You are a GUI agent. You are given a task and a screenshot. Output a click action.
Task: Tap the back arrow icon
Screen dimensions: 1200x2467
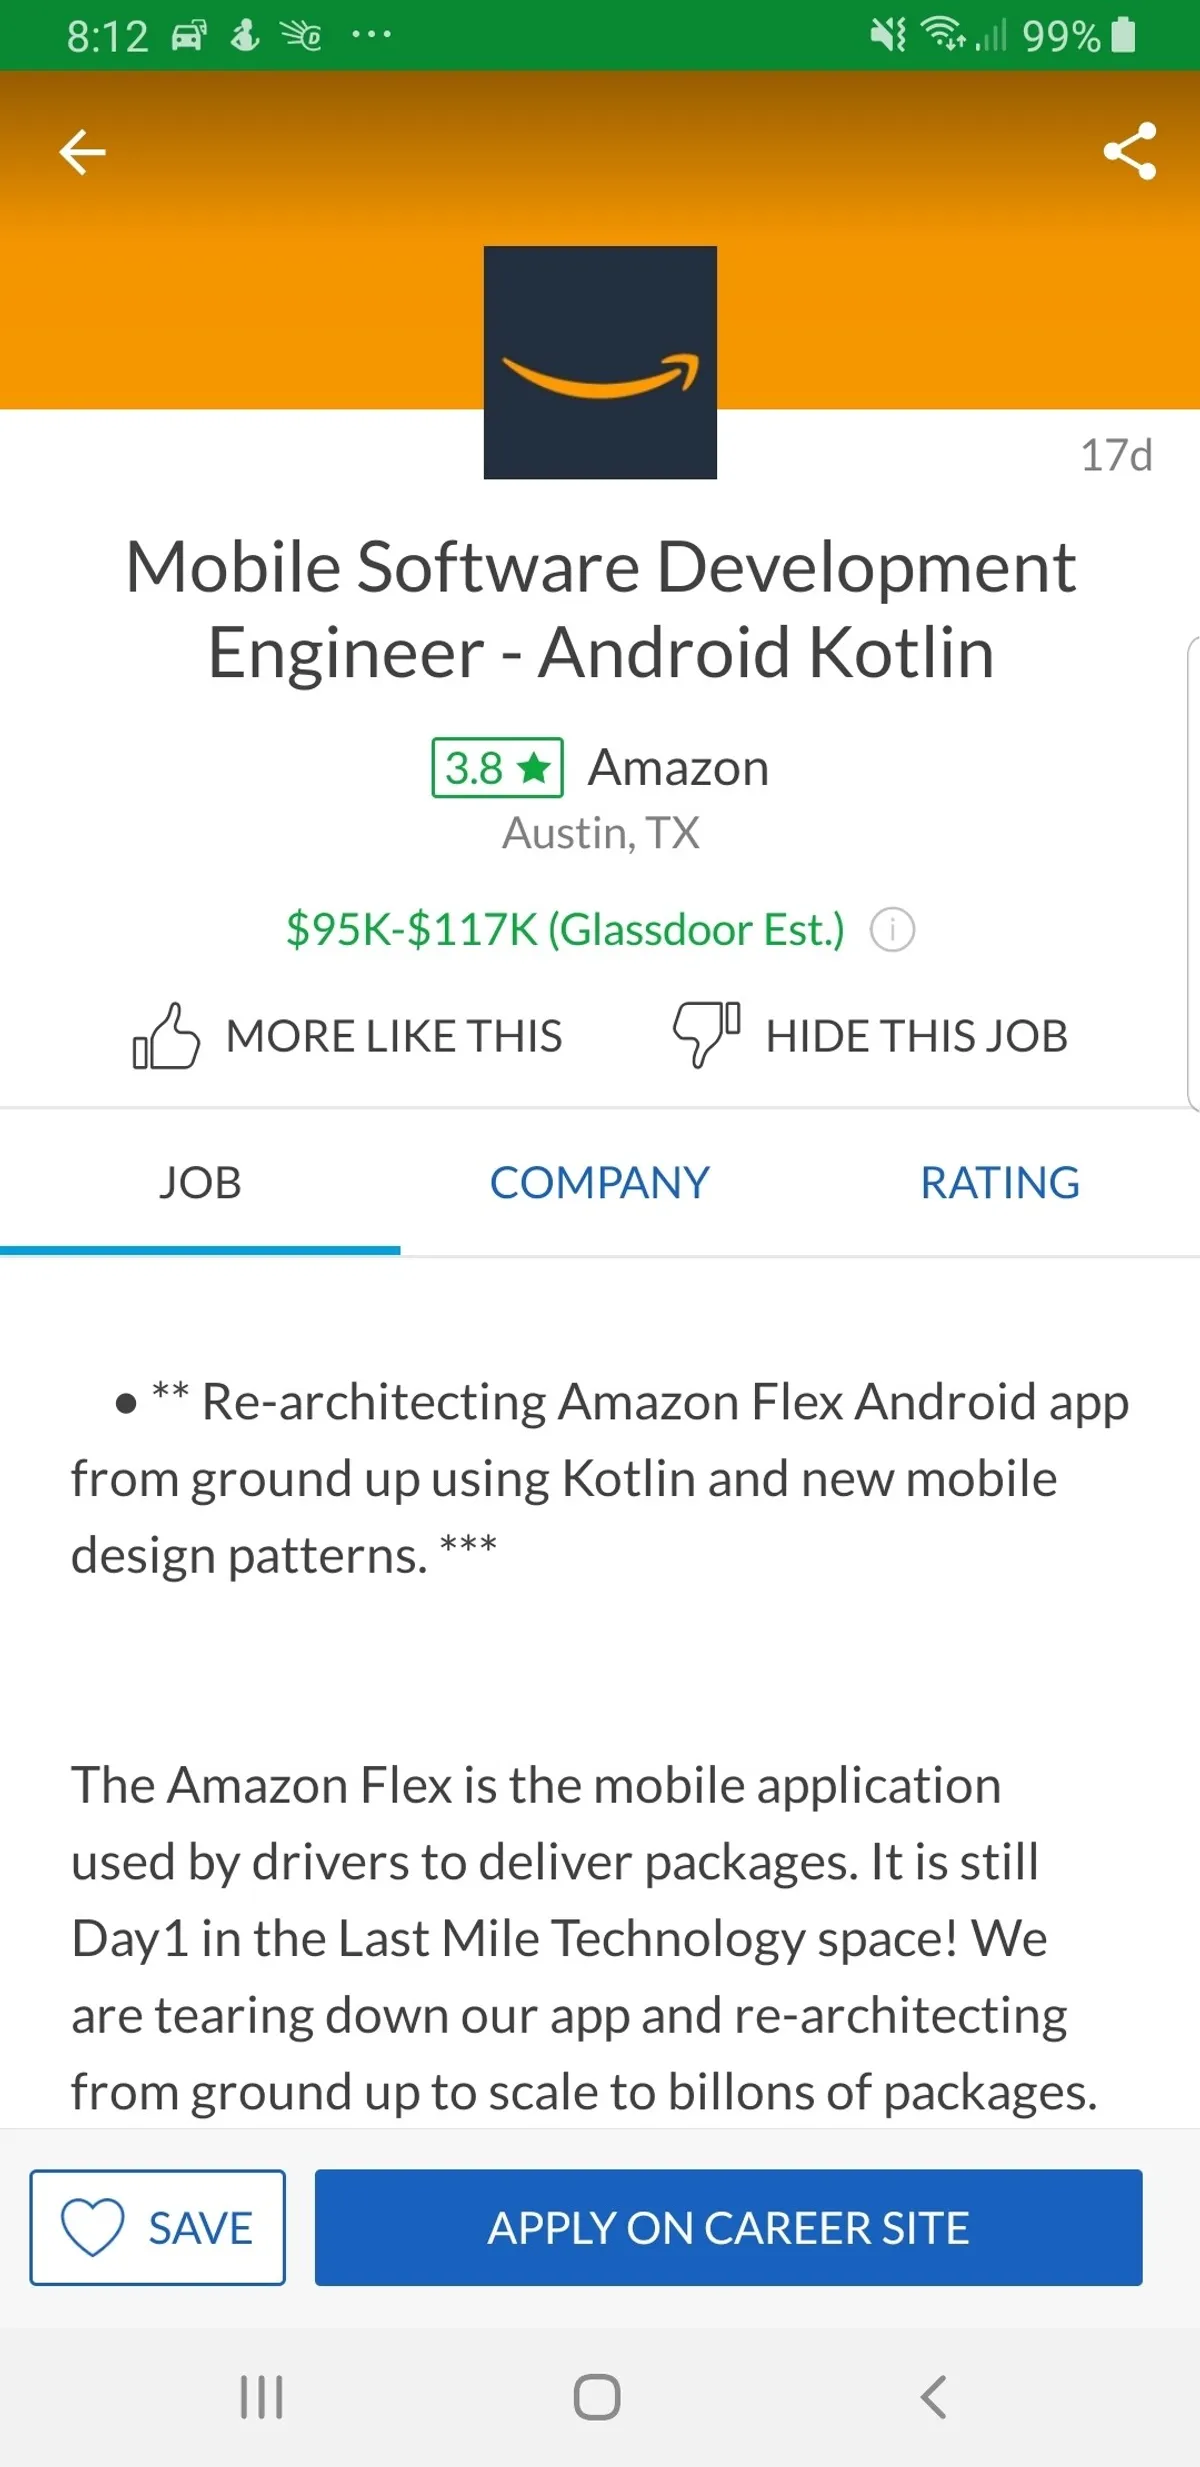[82, 152]
